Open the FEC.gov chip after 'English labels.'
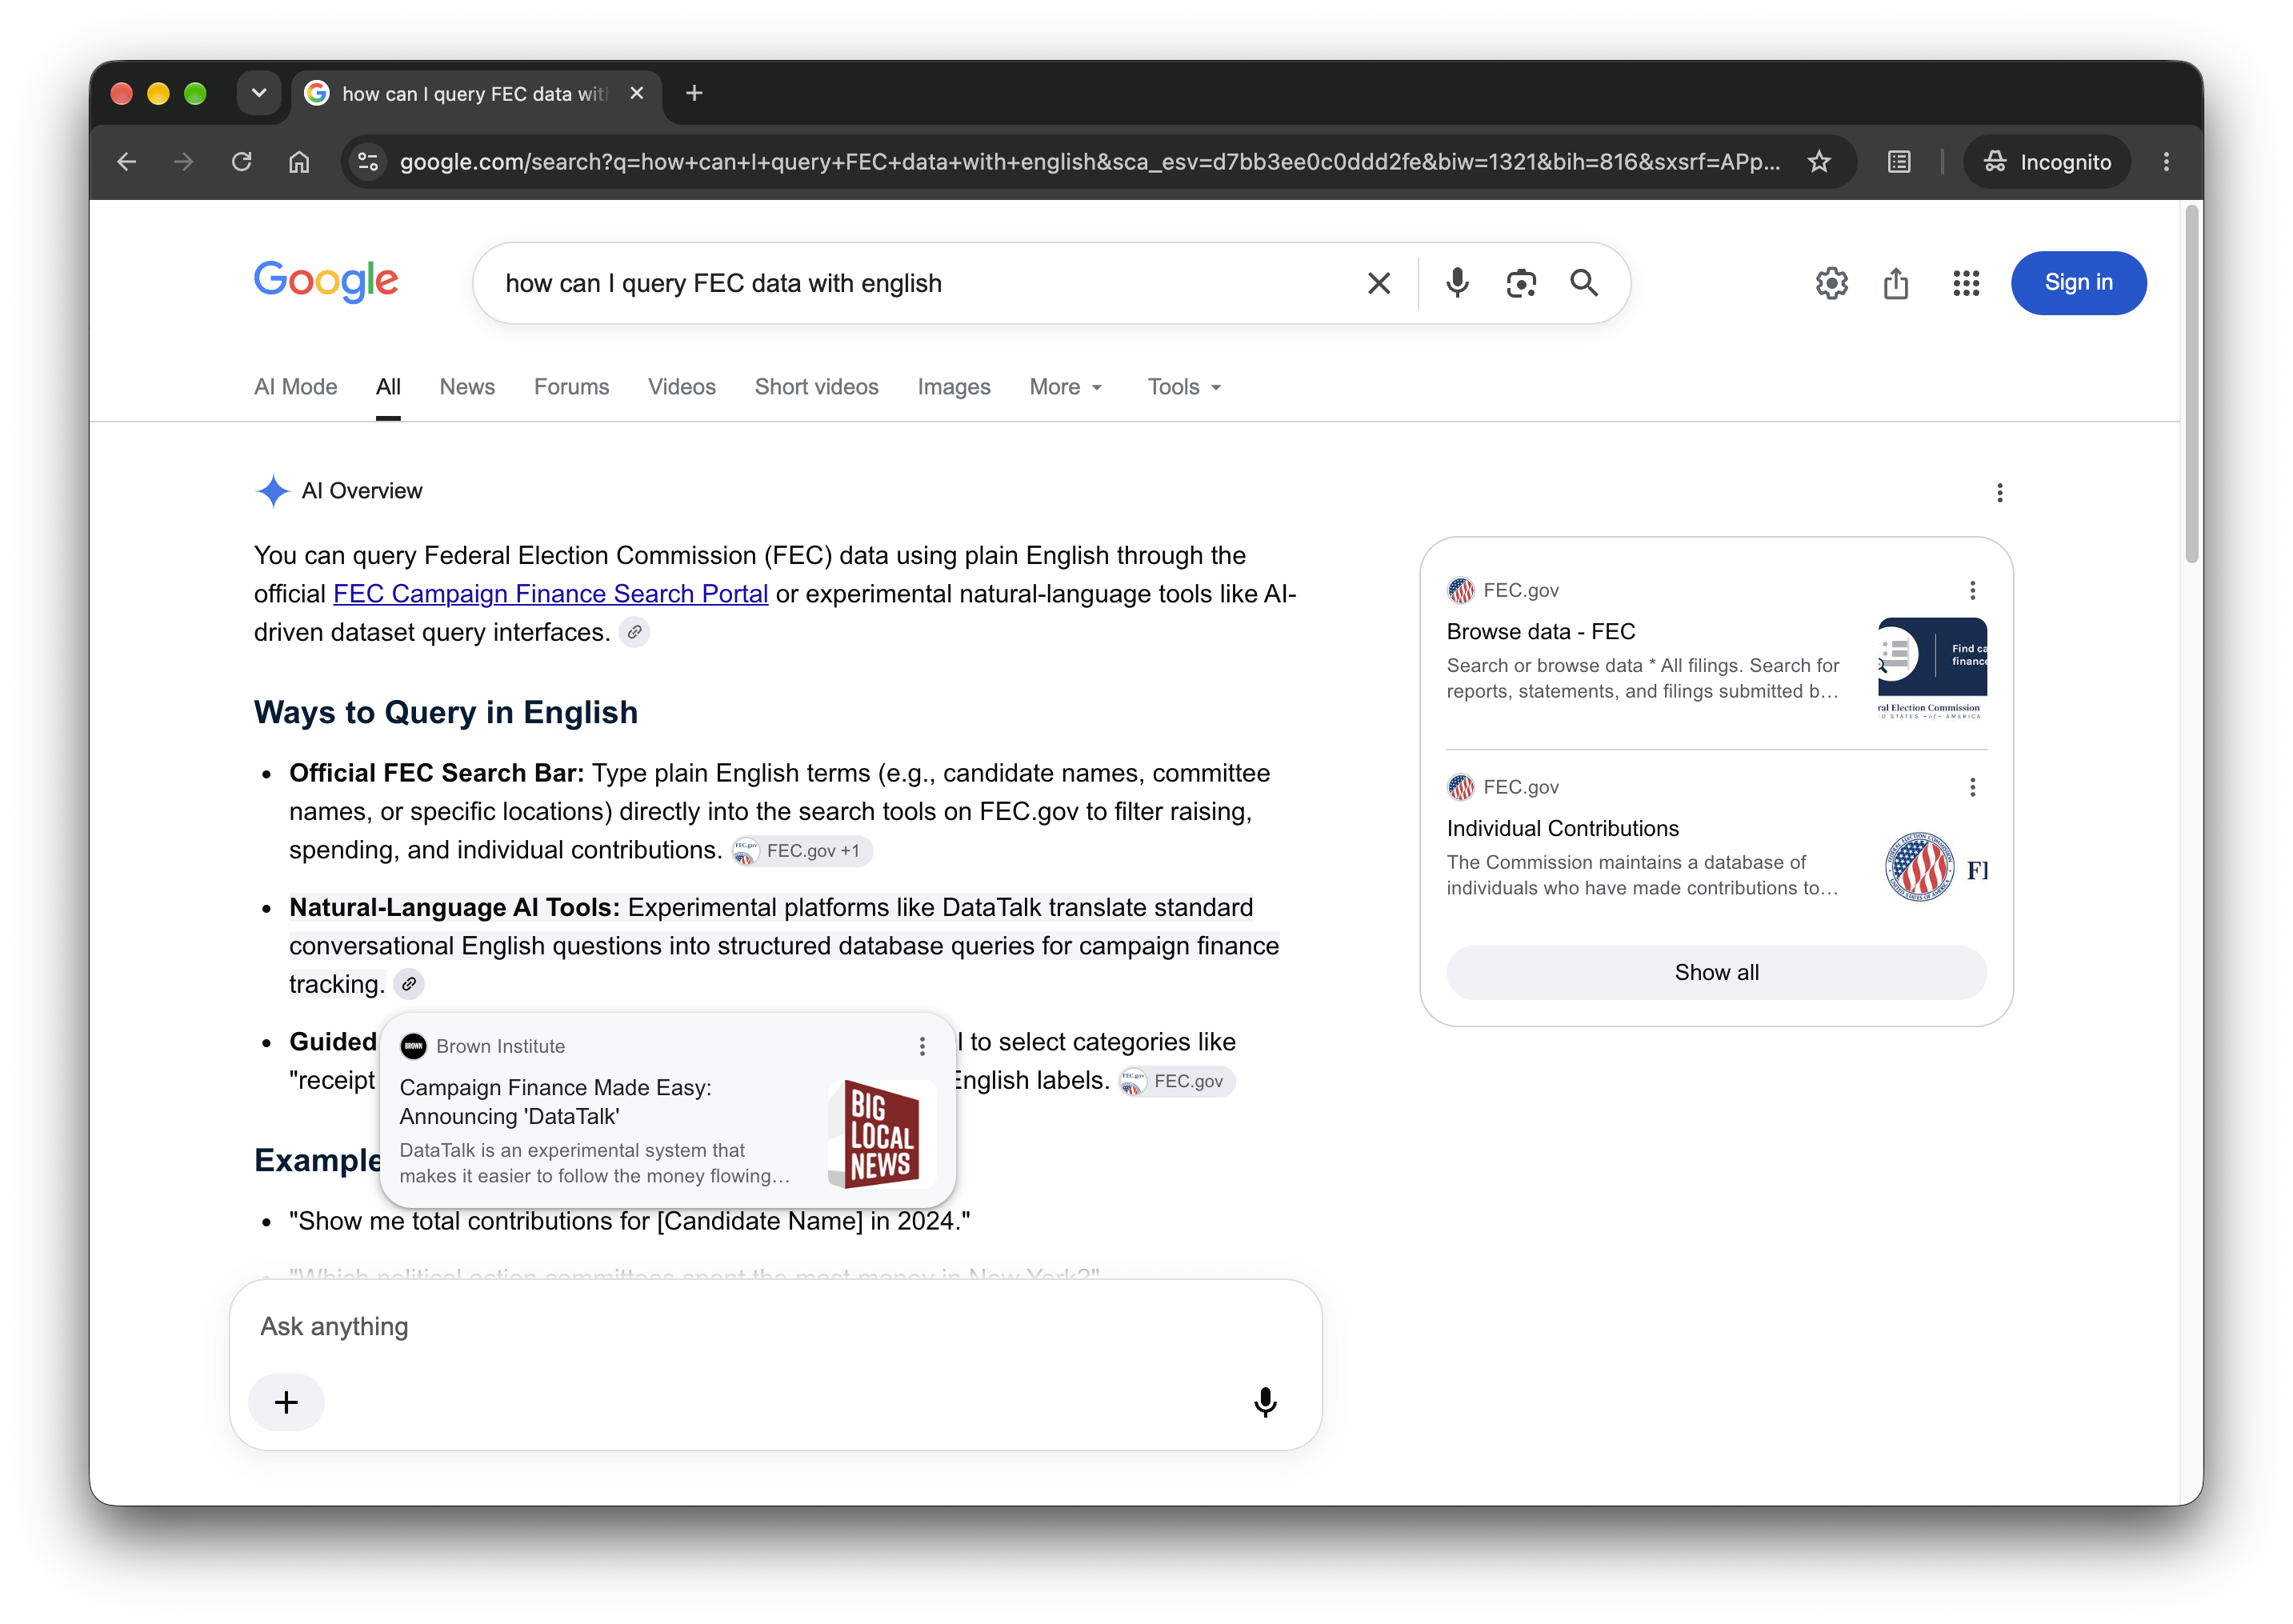Screen dimensions: 2293x1624 pos(1177,1081)
